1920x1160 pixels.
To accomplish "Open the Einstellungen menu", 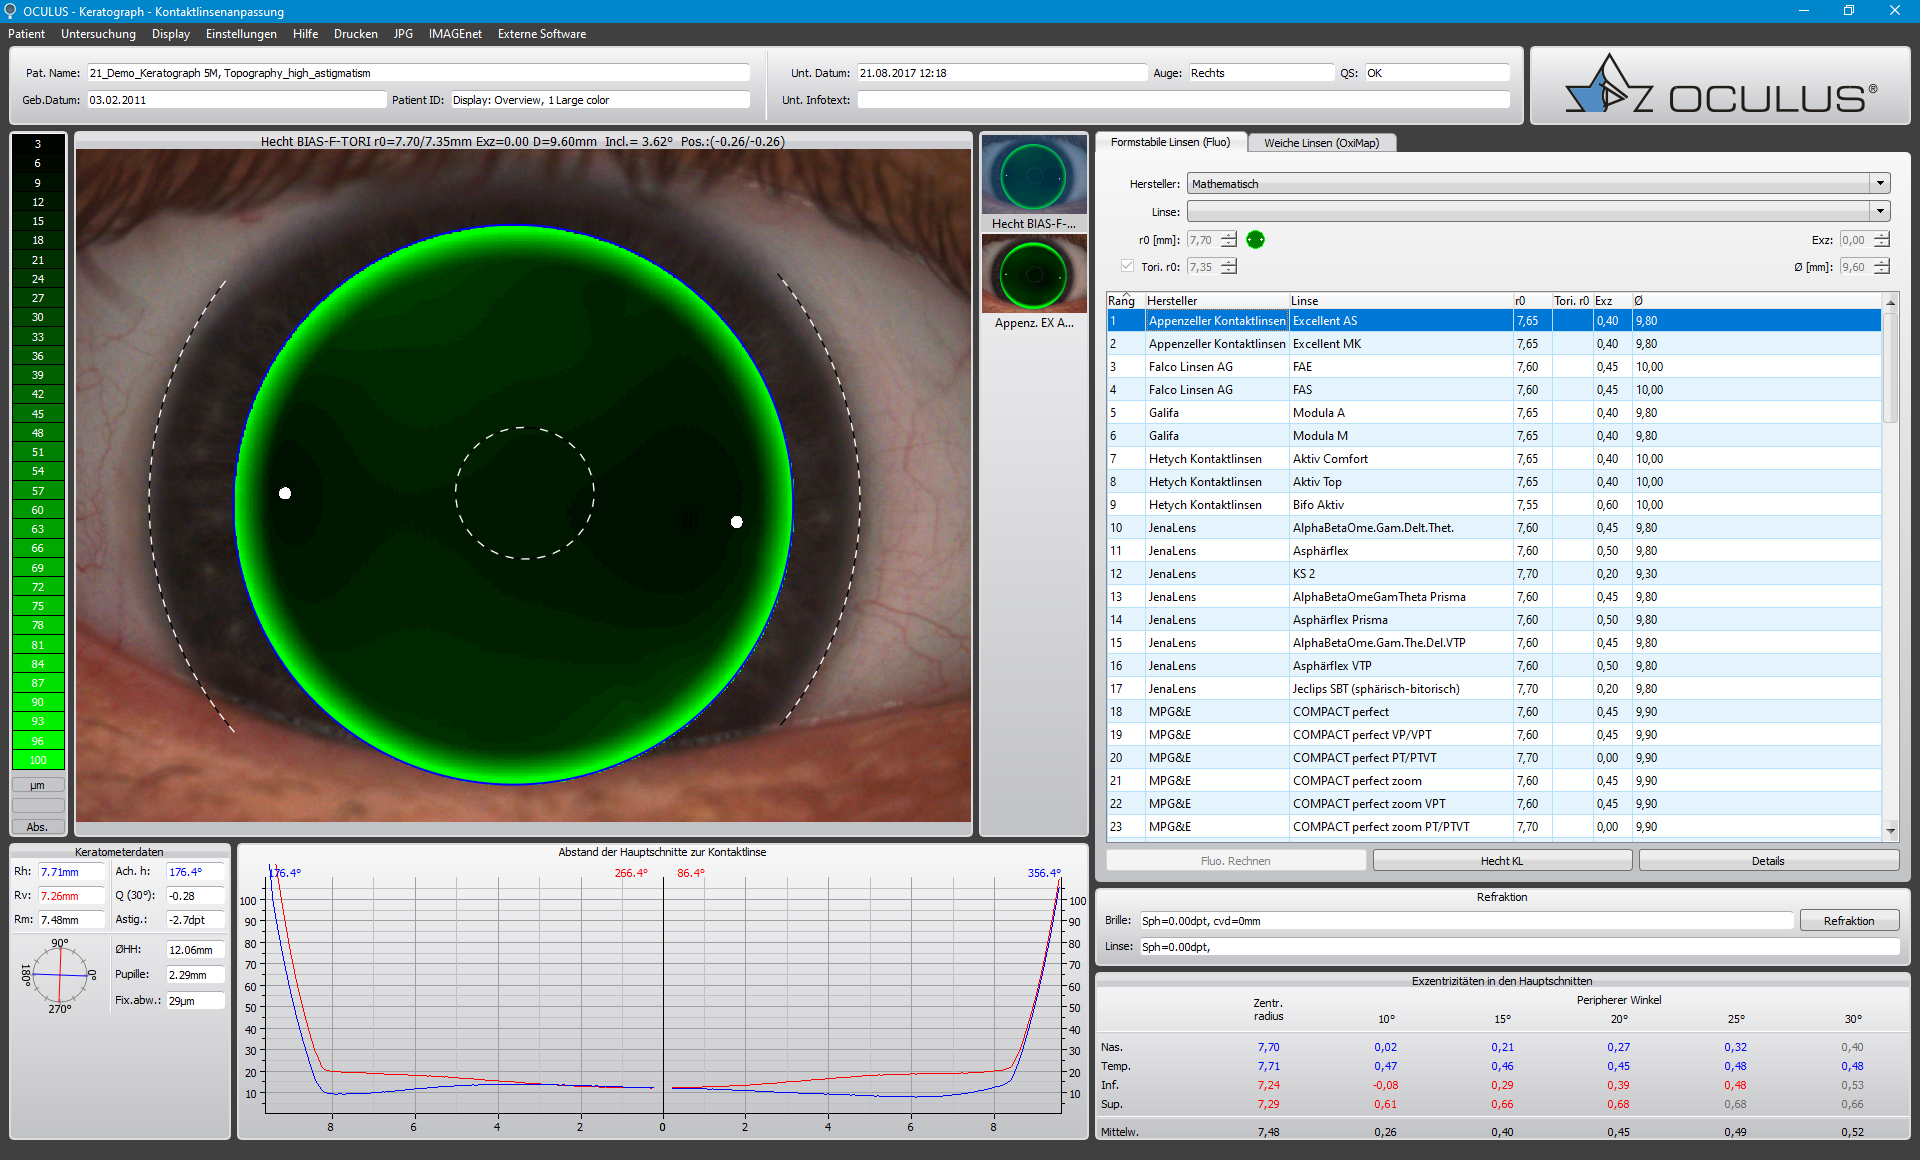I will [x=241, y=34].
